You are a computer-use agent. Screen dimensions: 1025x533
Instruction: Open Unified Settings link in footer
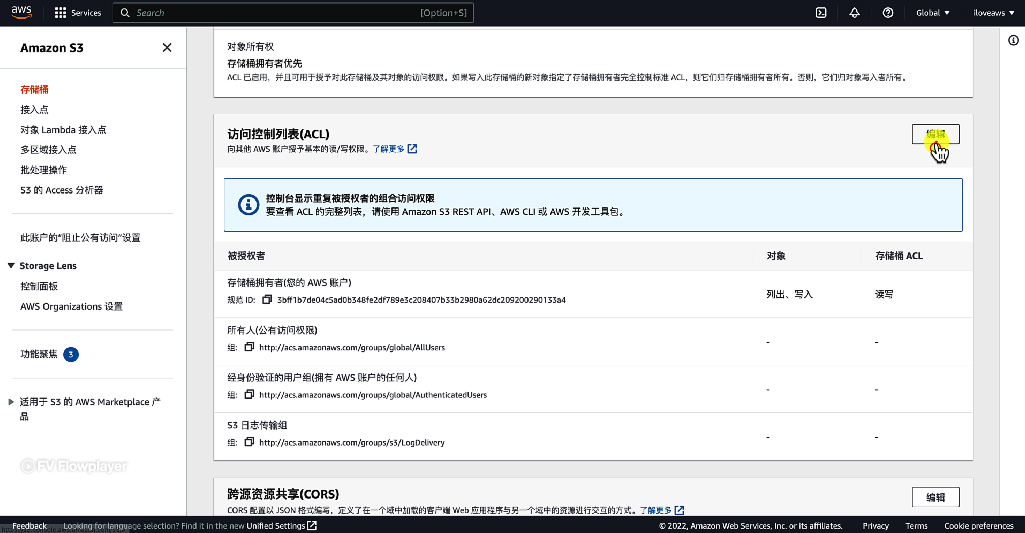[282, 526]
